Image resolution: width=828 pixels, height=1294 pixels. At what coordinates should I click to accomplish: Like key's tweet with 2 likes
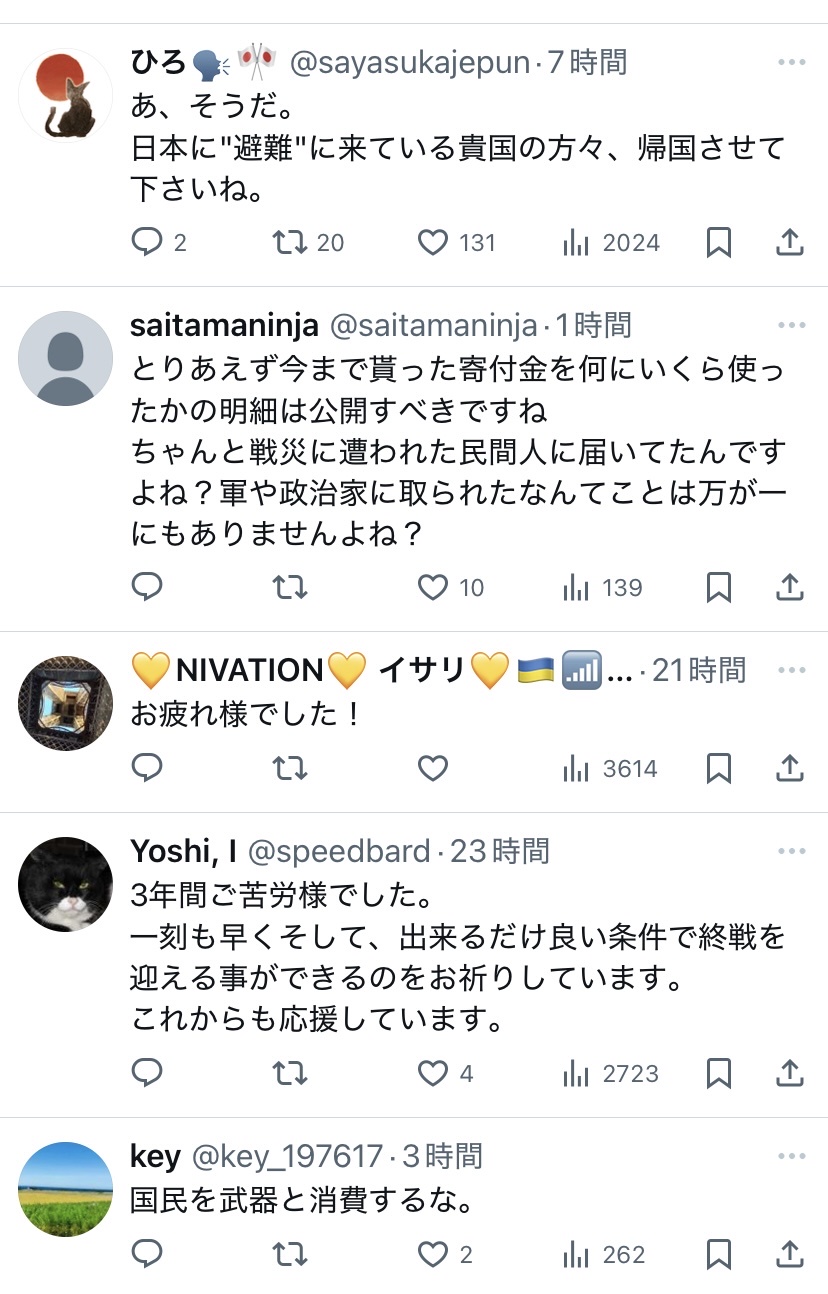(432, 1254)
